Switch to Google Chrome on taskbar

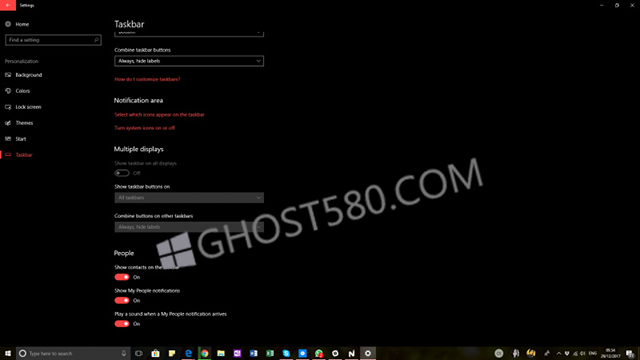pos(204,353)
